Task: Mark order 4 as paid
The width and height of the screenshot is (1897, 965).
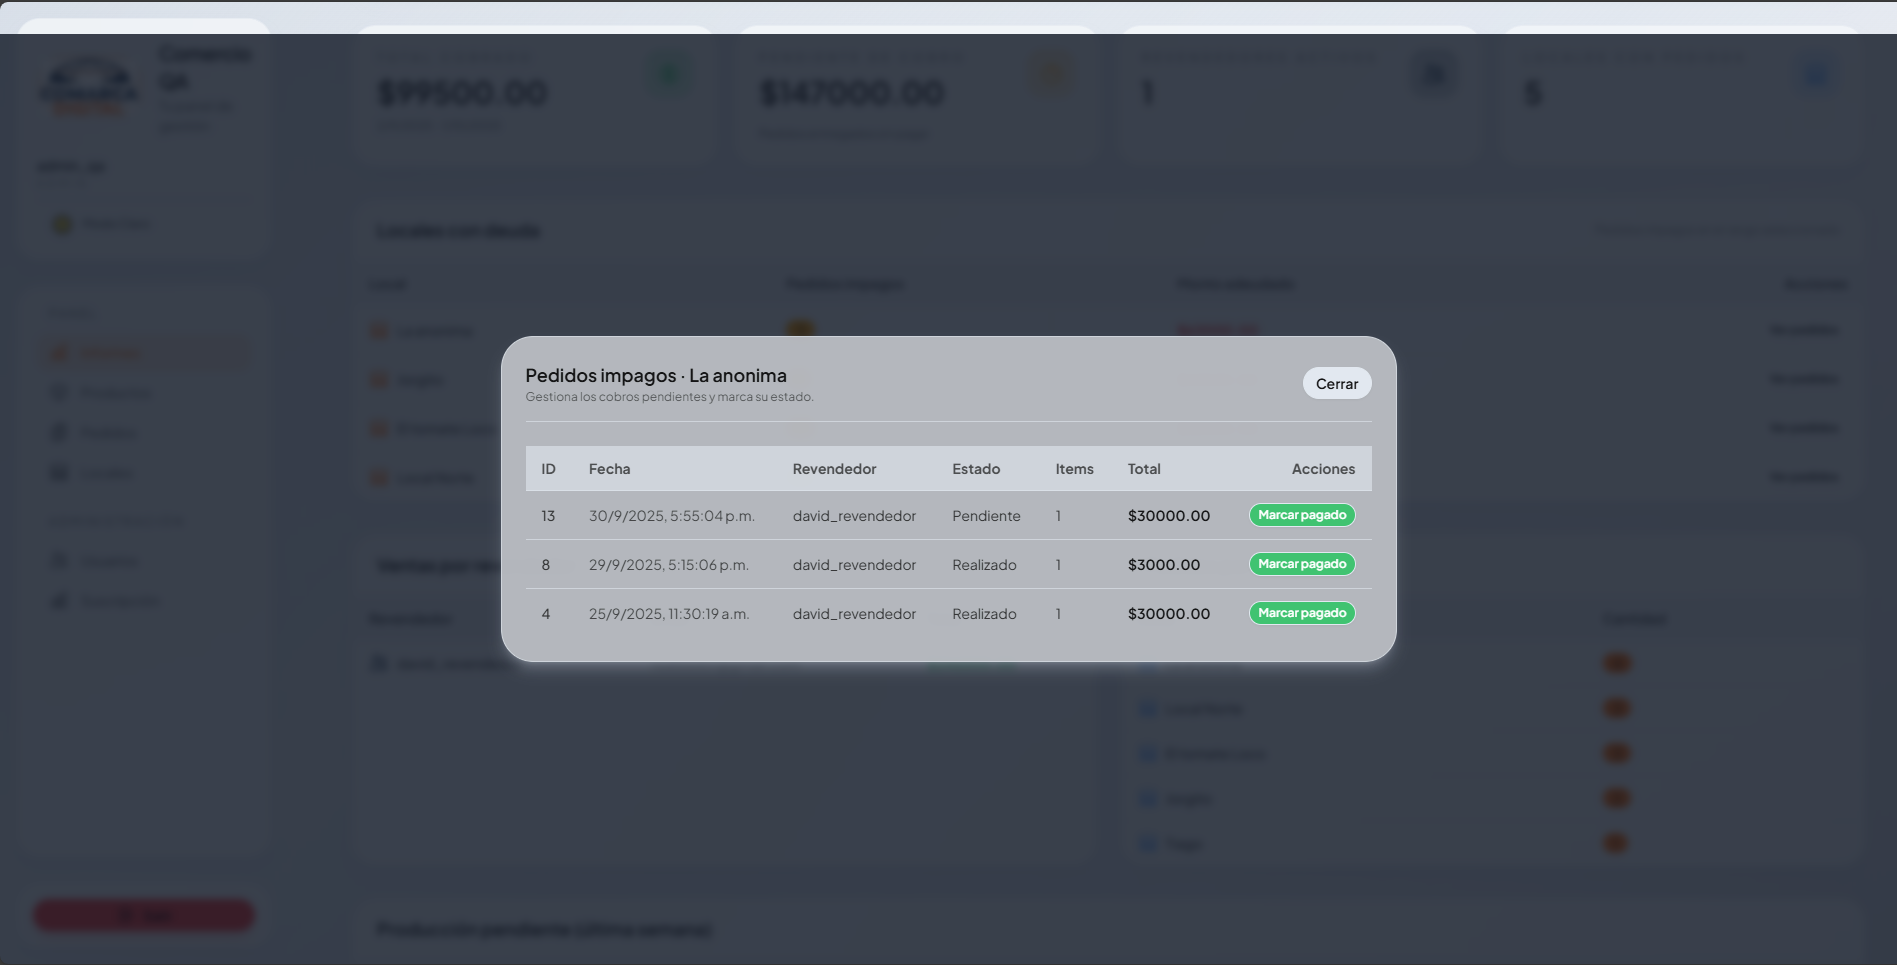Action: [x=1301, y=613]
